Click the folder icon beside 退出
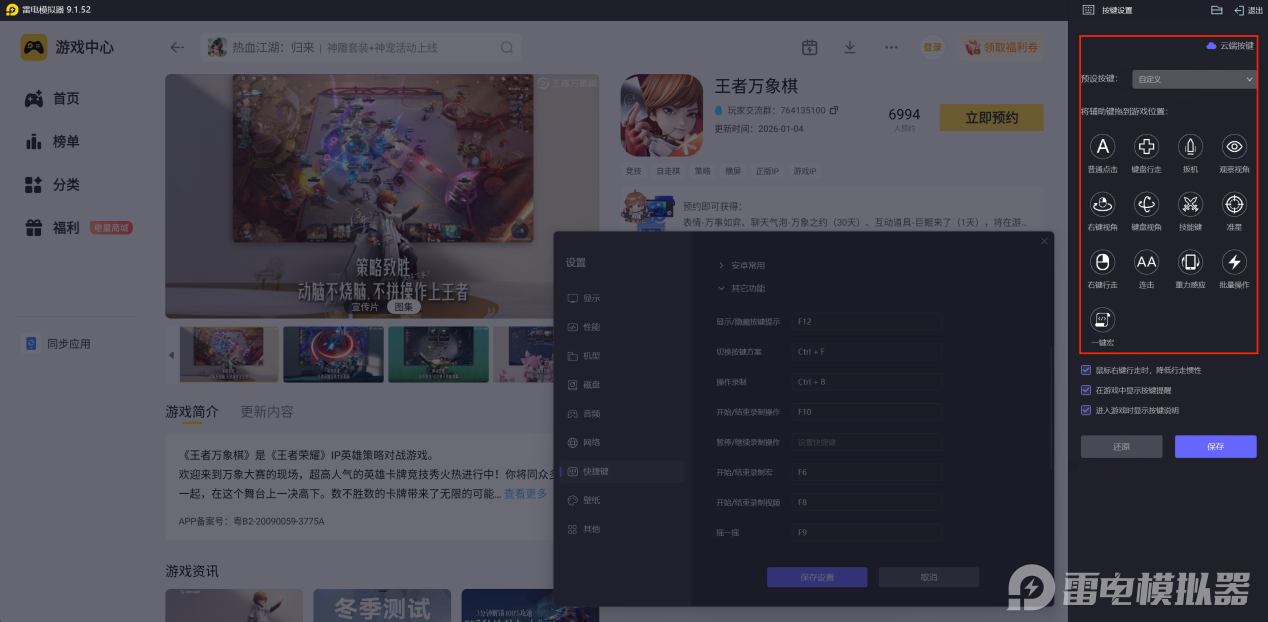Image resolution: width=1268 pixels, height=622 pixels. pos(1217,10)
